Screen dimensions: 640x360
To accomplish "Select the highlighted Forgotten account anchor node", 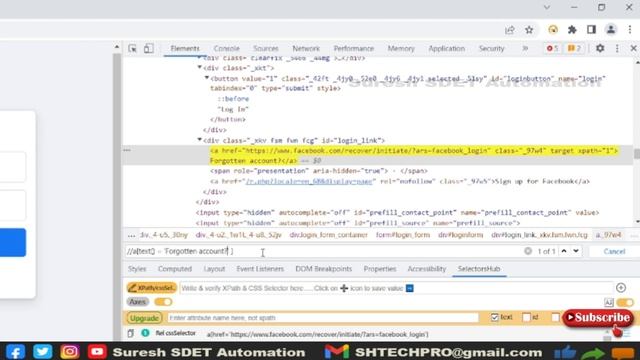I will pos(414,156).
